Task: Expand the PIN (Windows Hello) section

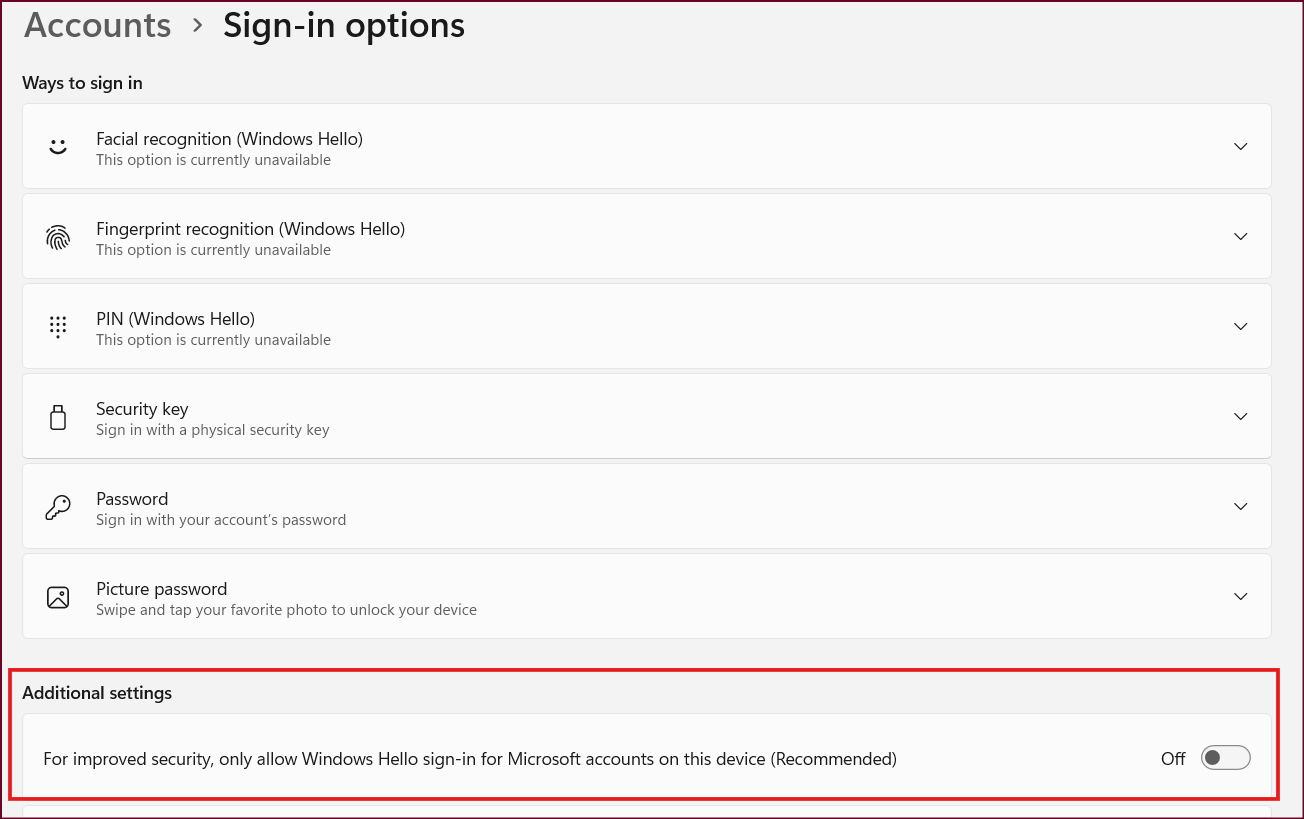Action: coord(1240,326)
